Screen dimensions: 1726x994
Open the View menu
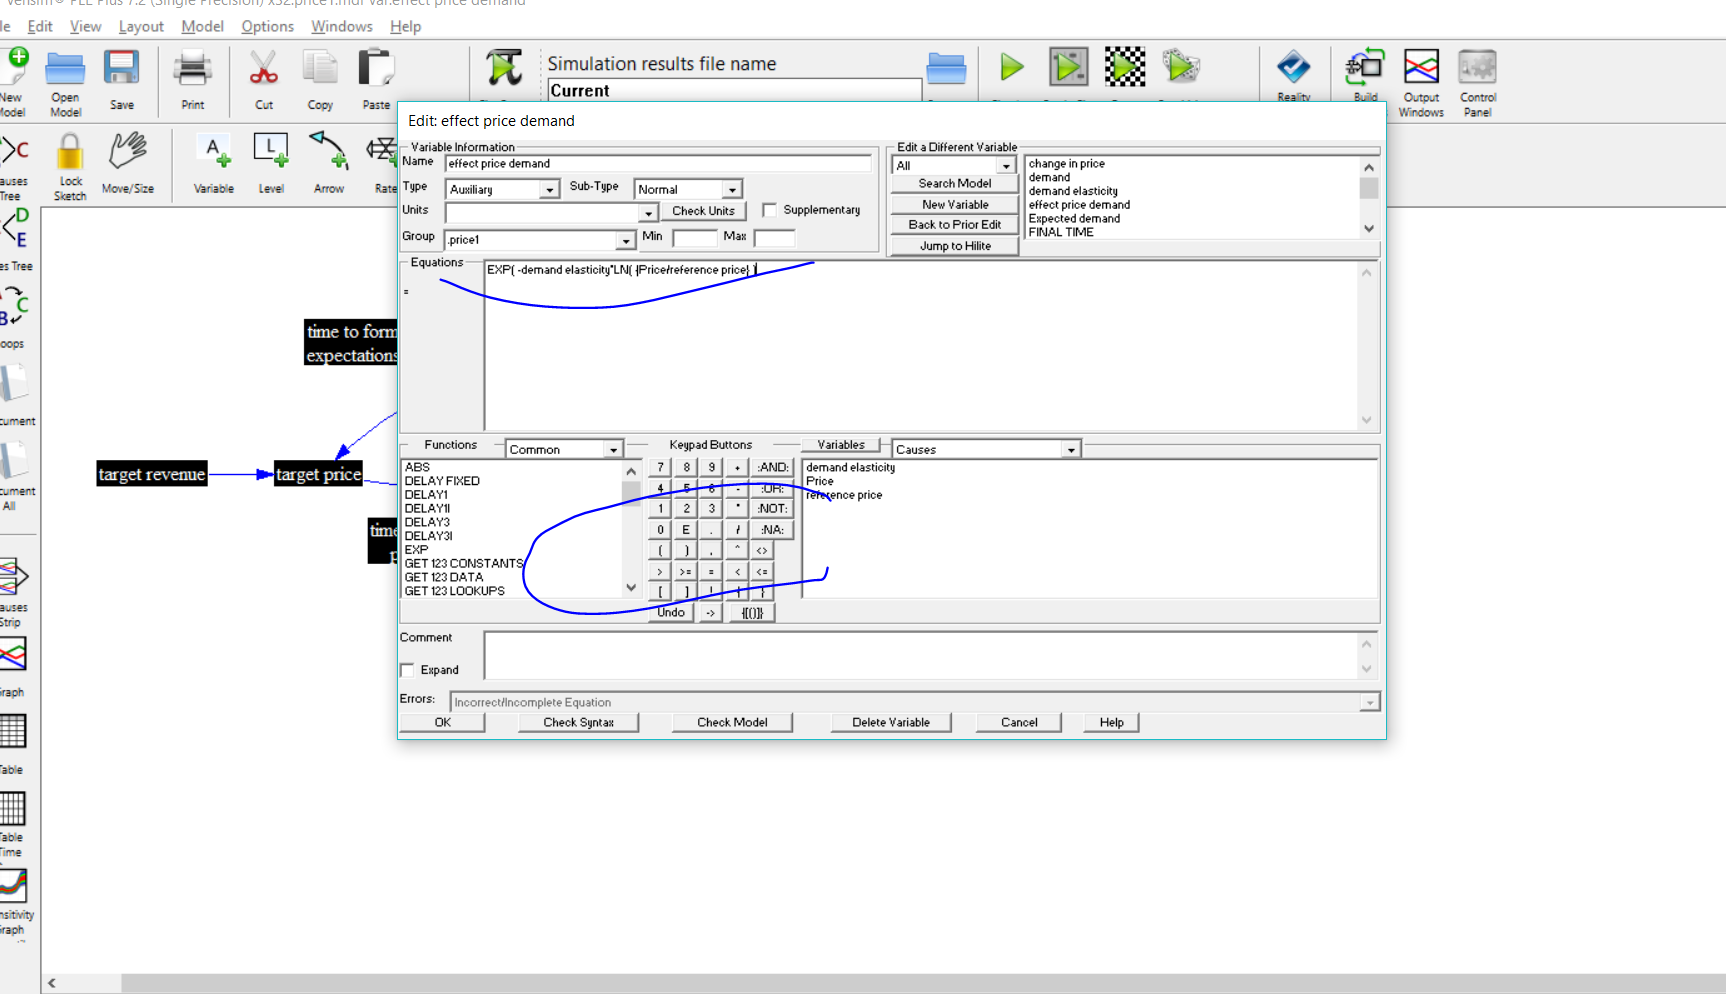pyautogui.click(x=85, y=26)
